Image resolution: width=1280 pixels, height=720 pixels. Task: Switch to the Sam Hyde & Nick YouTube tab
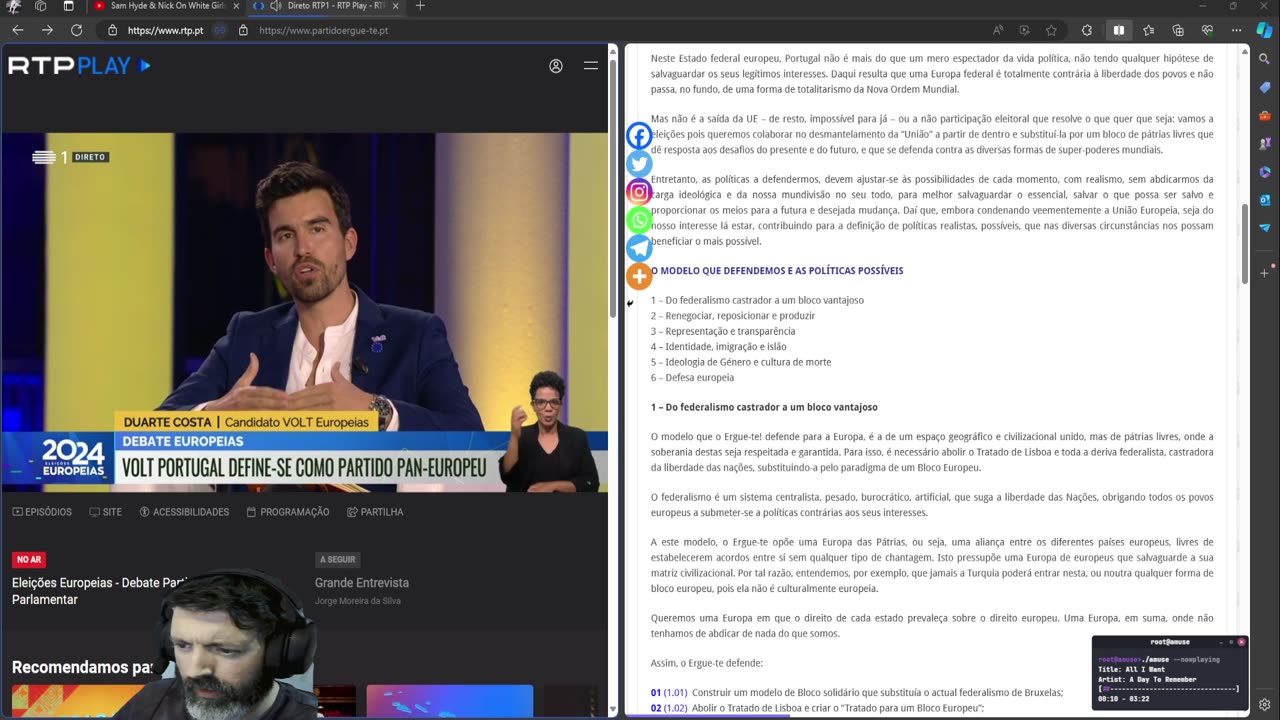(166, 6)
